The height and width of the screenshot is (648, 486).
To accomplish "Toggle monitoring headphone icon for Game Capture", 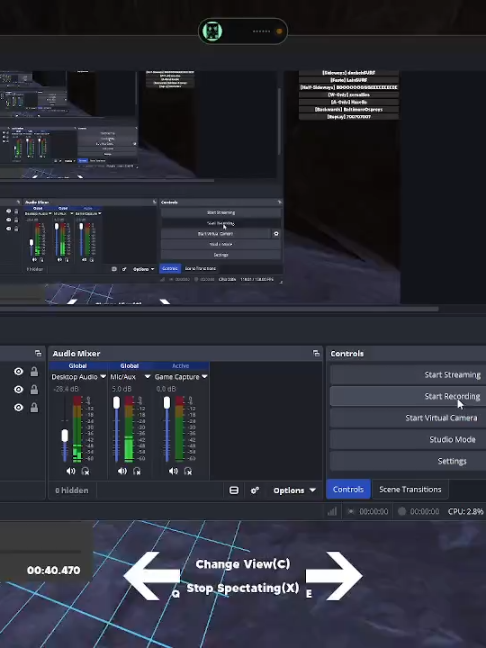I will (x=188, y=471).
